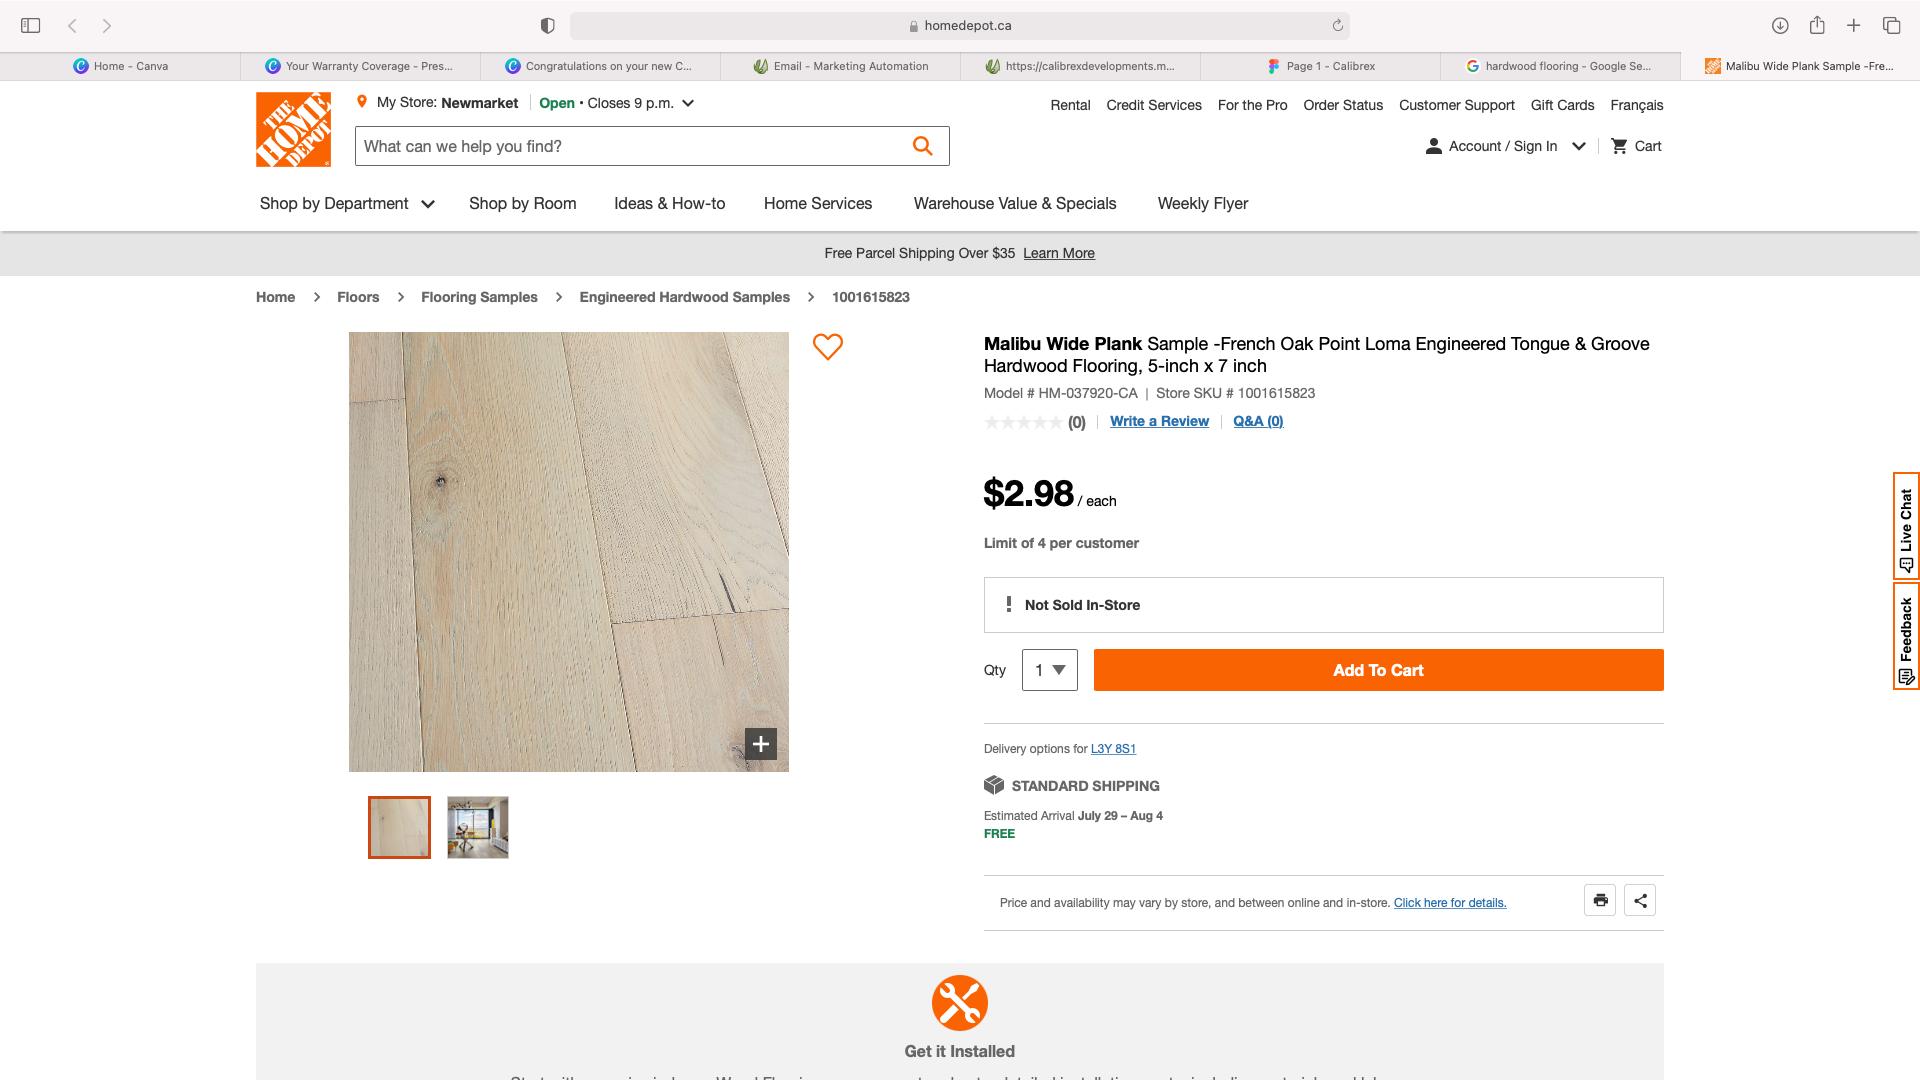1920x1080 pixels.
Task: Expand Shop by Department menu
Action: (346, 203)
